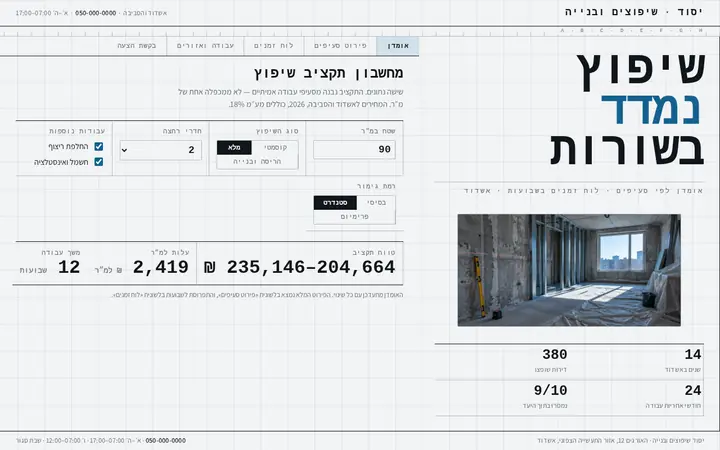This screenshot has height=450, width=720.
Task: Click the renovation room photo
Action: point(569,270)
